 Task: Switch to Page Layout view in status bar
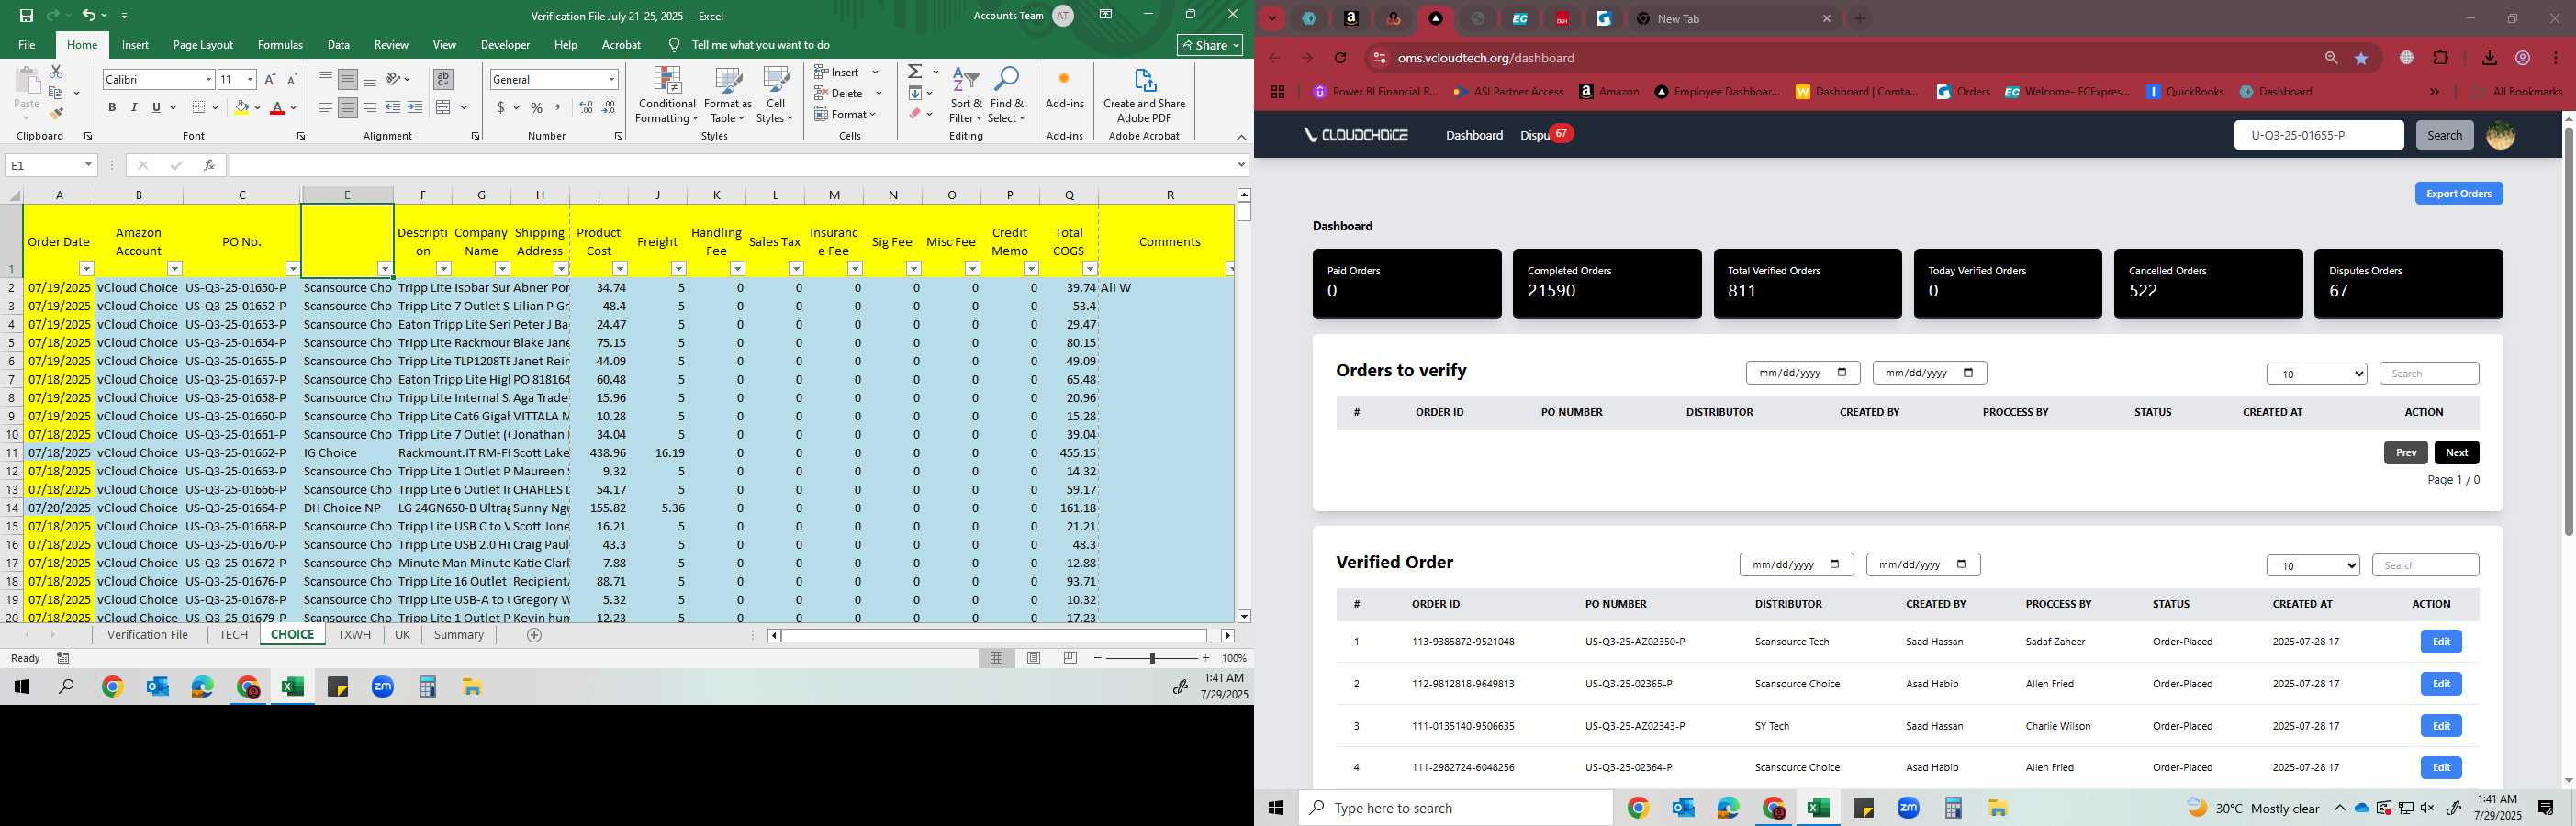point(1034,658)
